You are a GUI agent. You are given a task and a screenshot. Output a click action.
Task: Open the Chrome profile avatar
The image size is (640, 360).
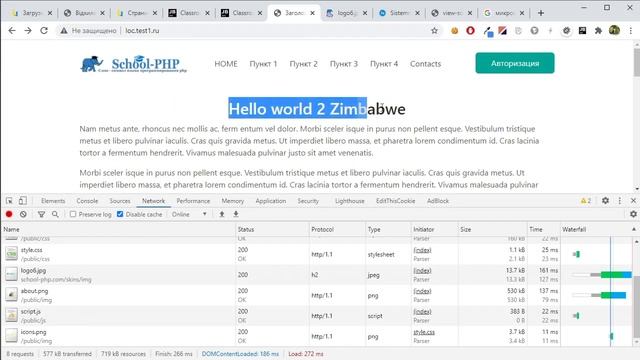(x=614, y=30)
